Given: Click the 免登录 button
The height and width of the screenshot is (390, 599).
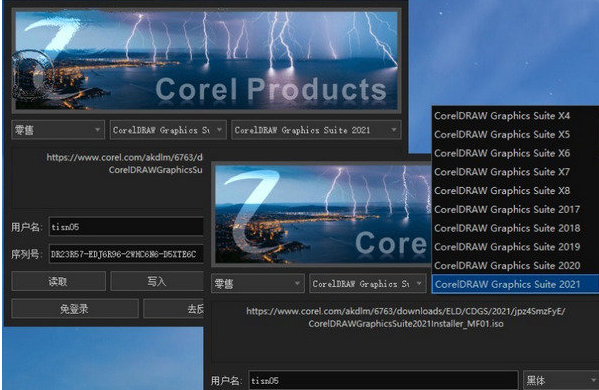Looking at the screenshot, I should [x=75, y=309].
